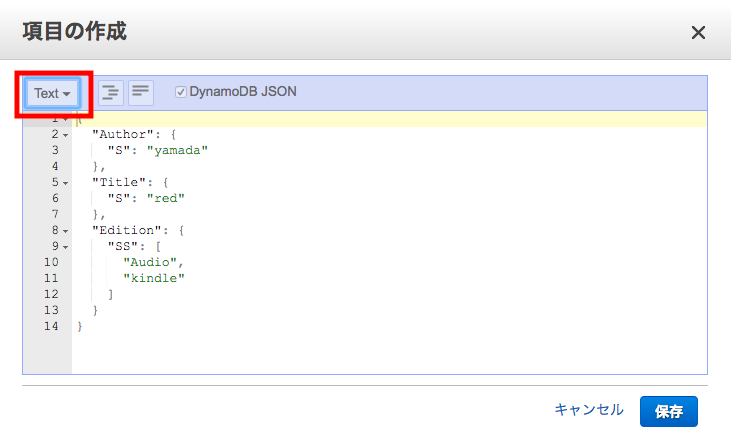
Task: Click the "Title" key text
Action: pyautogui.click(x=119, y=183)
